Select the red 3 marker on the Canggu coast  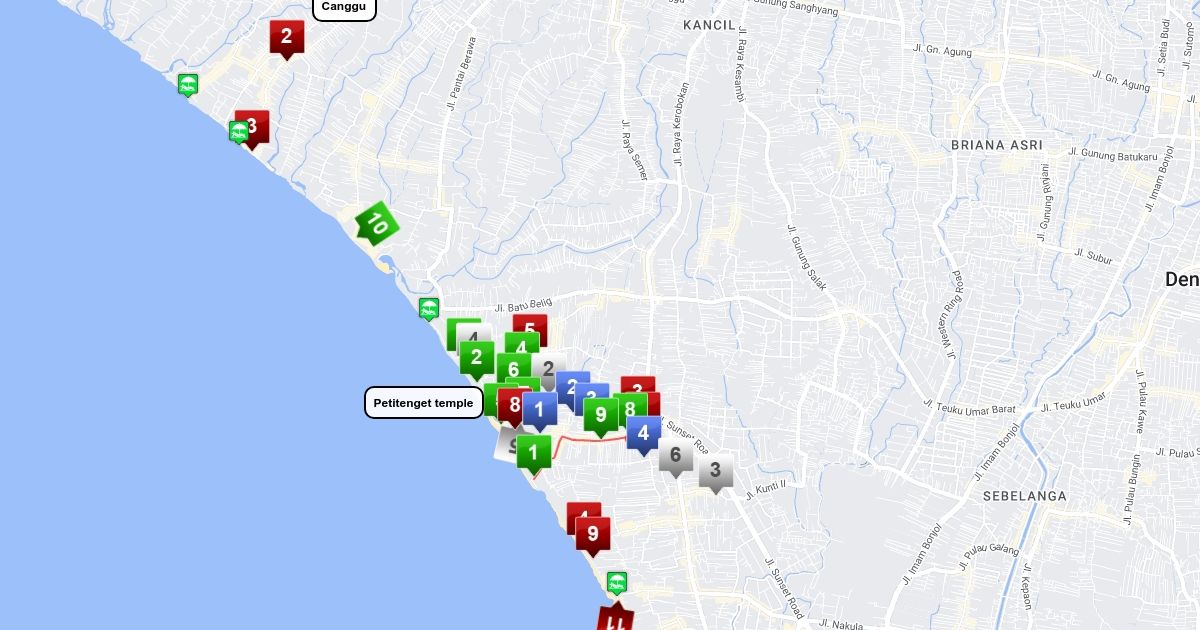click(x=256, y=128)
